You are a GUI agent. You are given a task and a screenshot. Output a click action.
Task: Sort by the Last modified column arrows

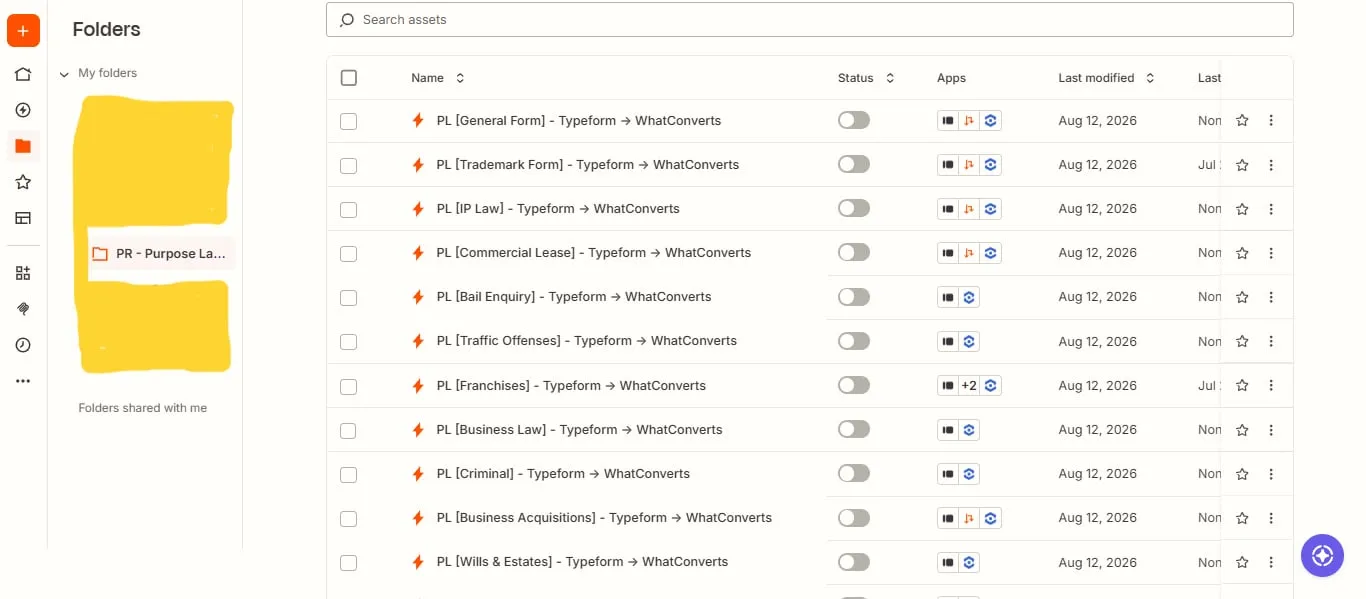1150,78
